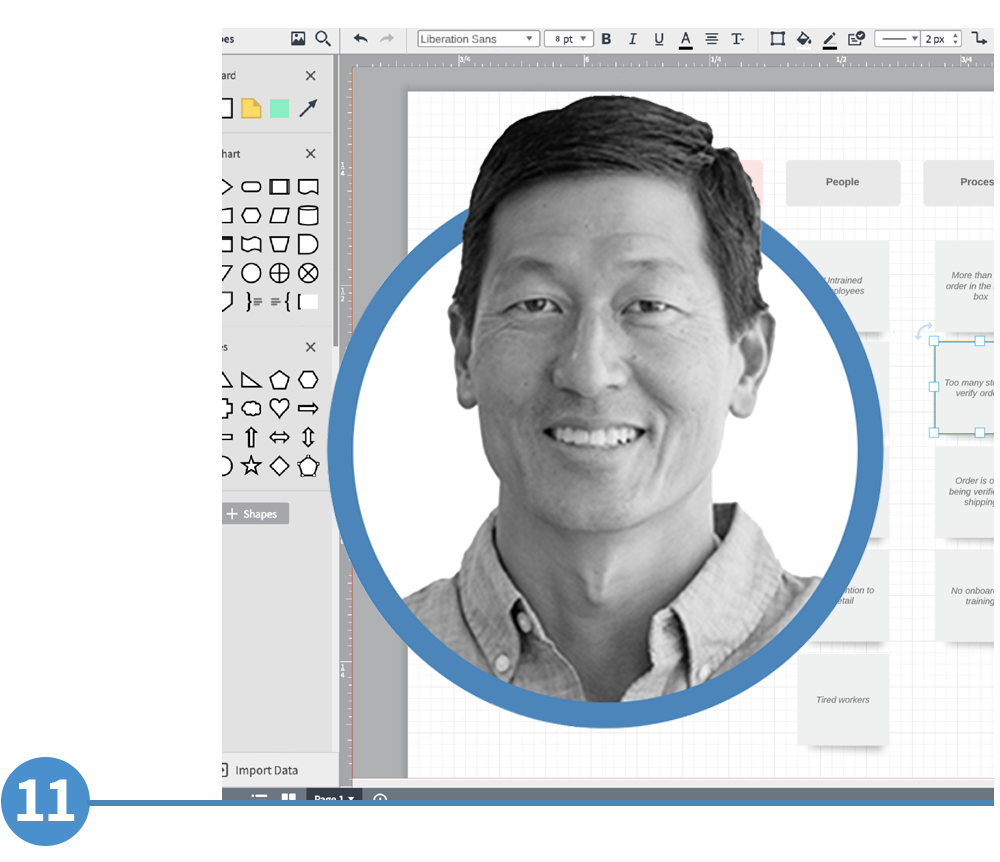Toggle italic formatting
The width and height of the screenshot is (1000, 862).
pyautogui.click(x=633, y=39)
